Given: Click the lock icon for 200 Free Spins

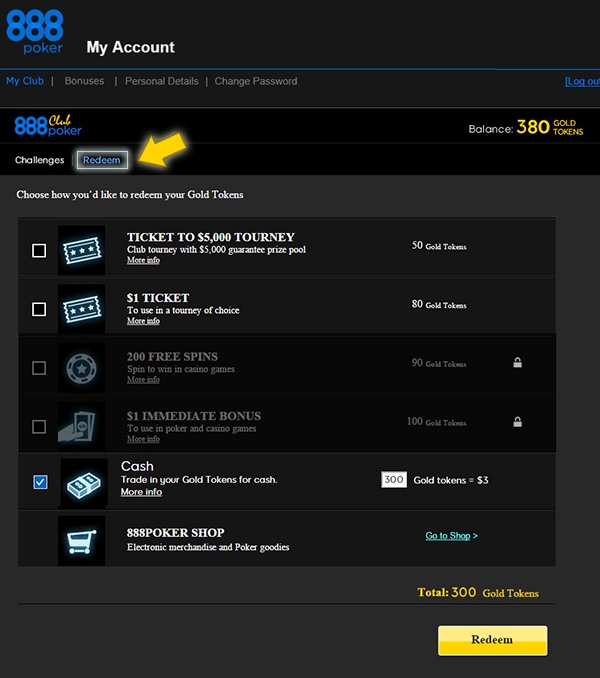Looking at the screenshot, I should [x=517, y=362].
